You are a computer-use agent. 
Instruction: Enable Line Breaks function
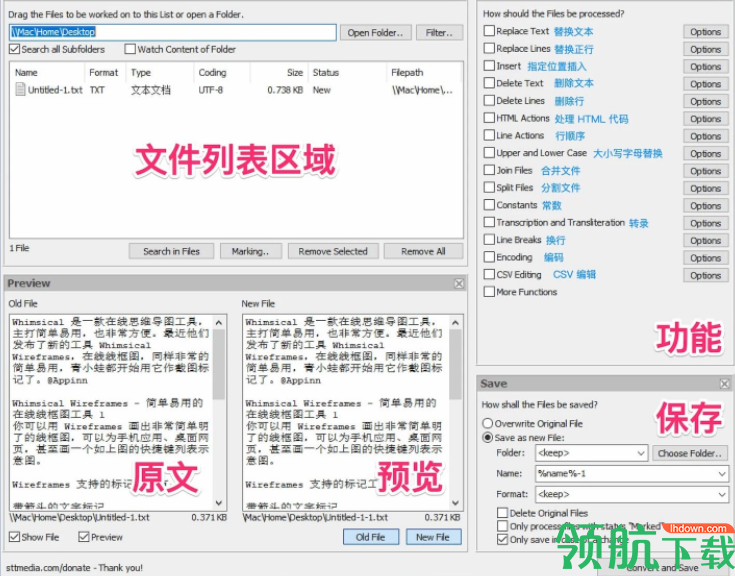coord(489,239)
